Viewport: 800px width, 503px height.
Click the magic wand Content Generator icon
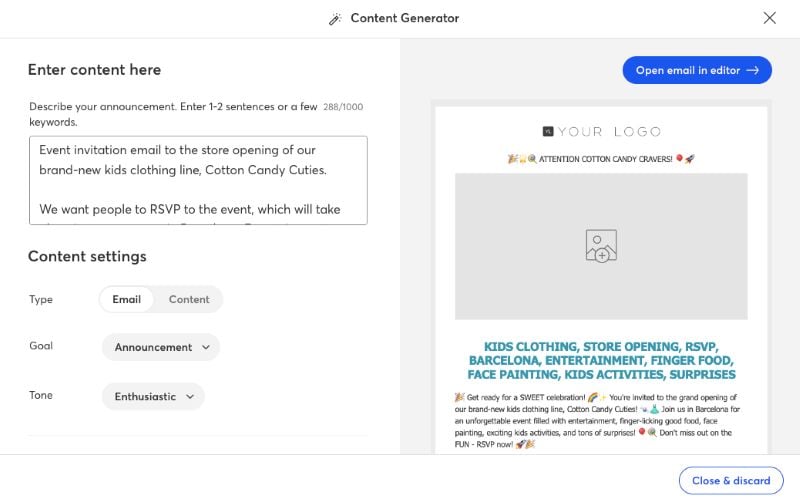(335, 19)
